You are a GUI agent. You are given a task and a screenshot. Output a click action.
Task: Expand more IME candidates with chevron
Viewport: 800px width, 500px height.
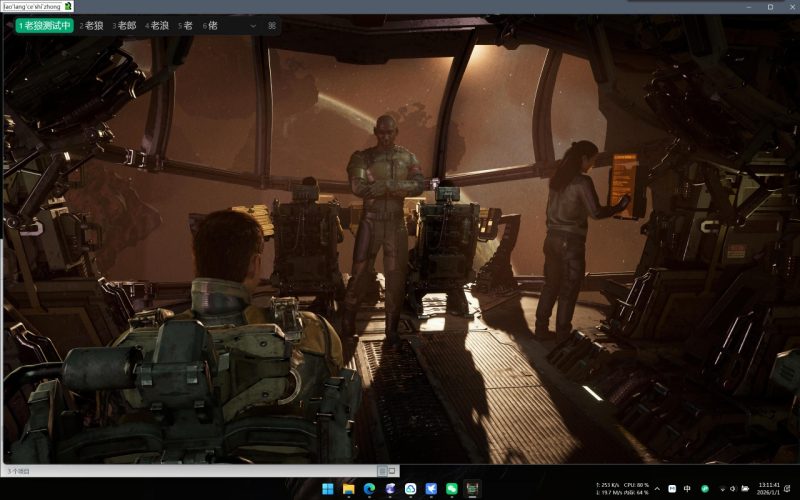253,26
